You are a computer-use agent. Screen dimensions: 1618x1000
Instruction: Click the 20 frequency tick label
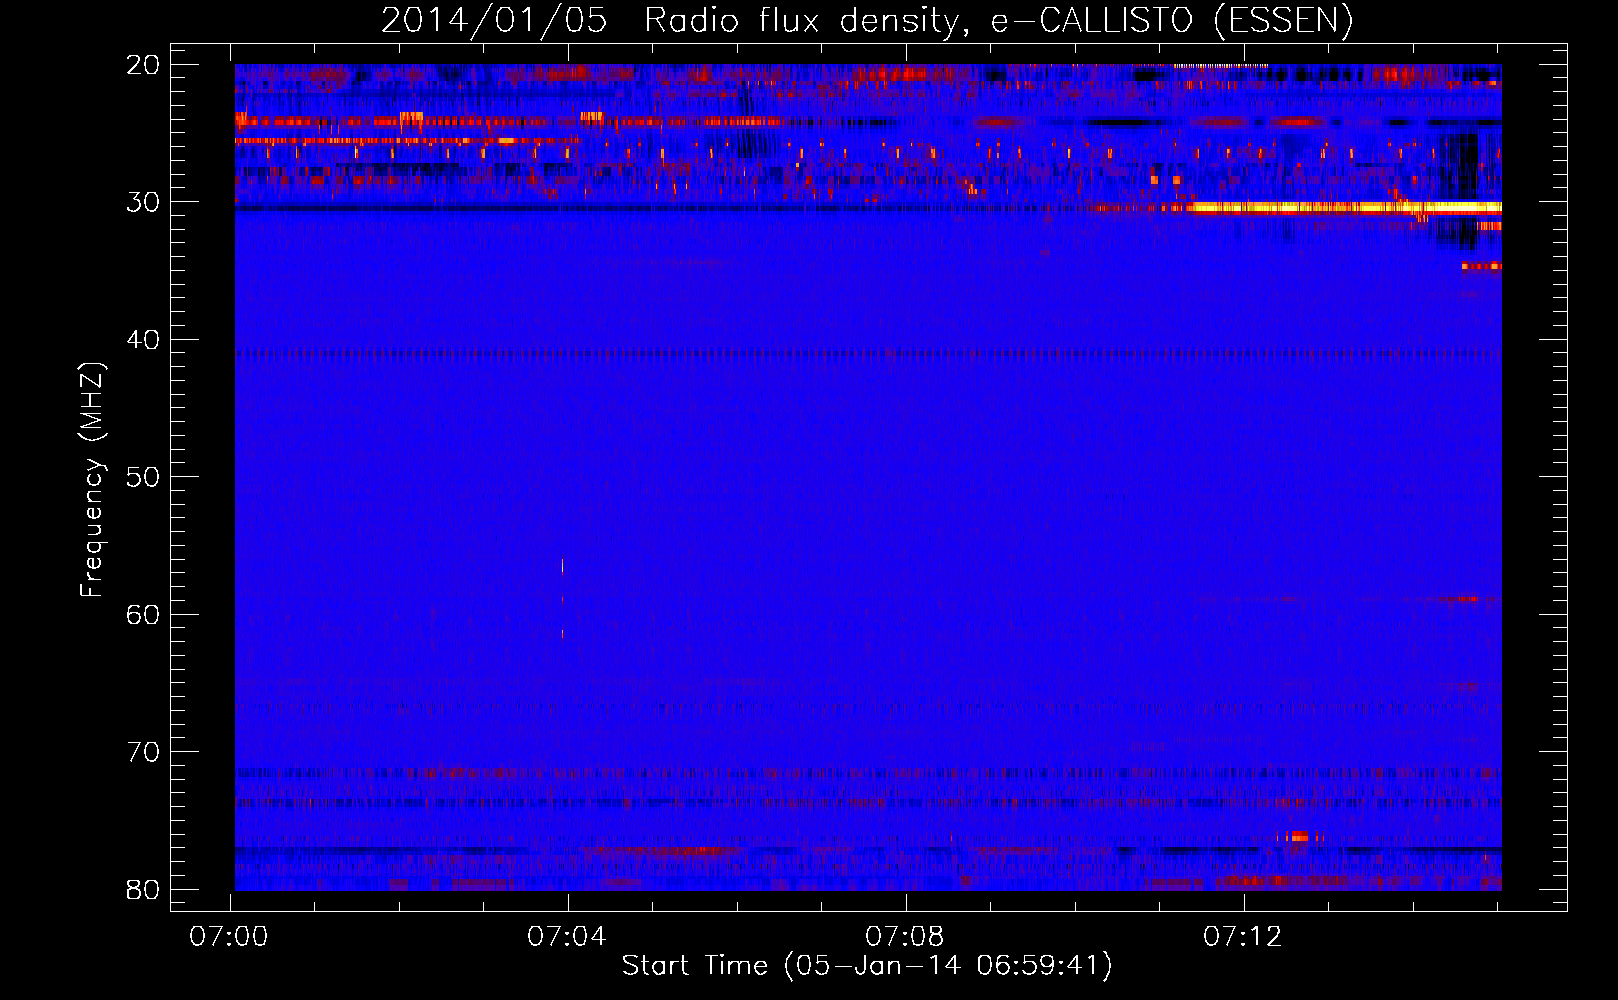pyautogui.click(x=143, y=65)
